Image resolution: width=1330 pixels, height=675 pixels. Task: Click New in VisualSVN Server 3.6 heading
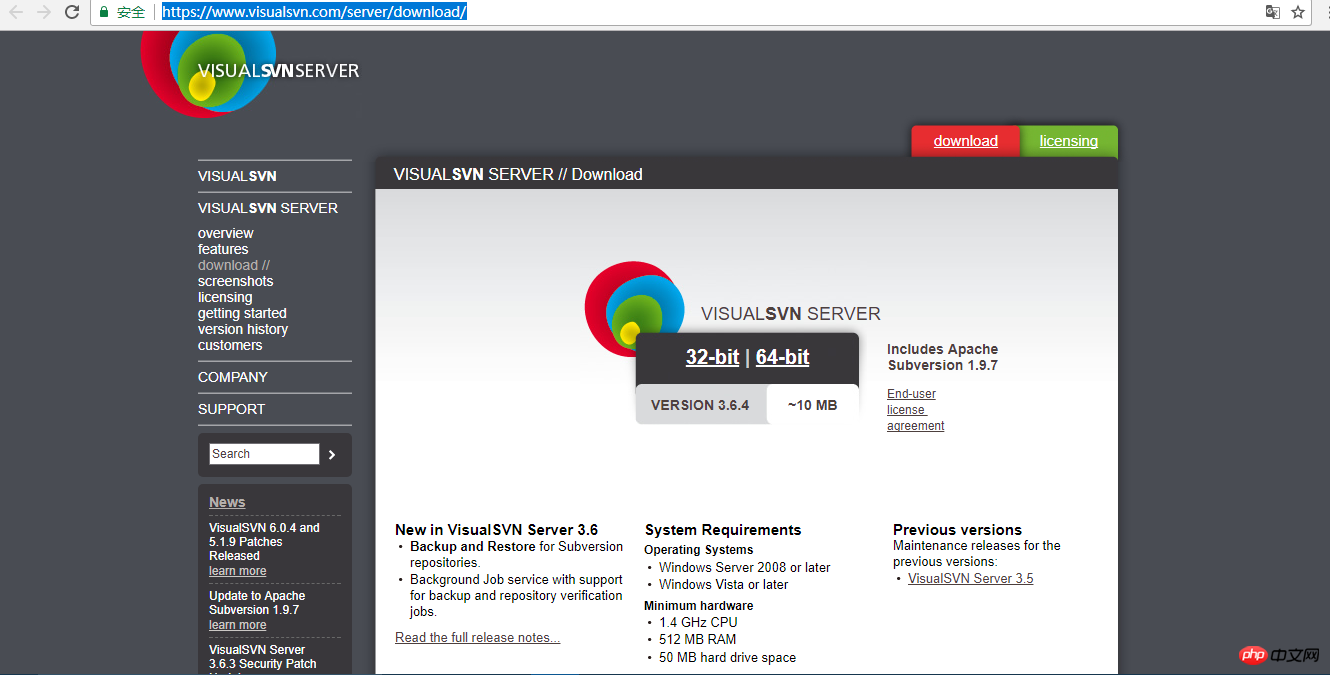tap(496, 530)
